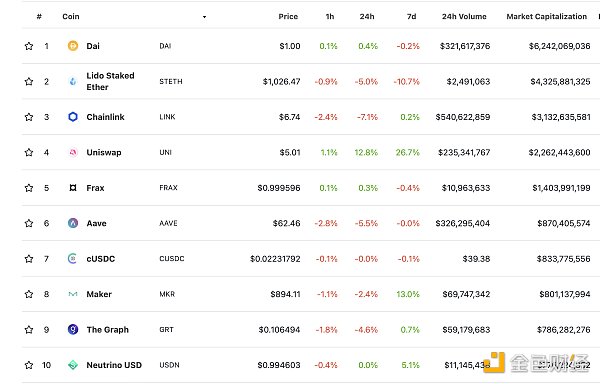Open dropdown arrow next to Coin header

[204, 17]
